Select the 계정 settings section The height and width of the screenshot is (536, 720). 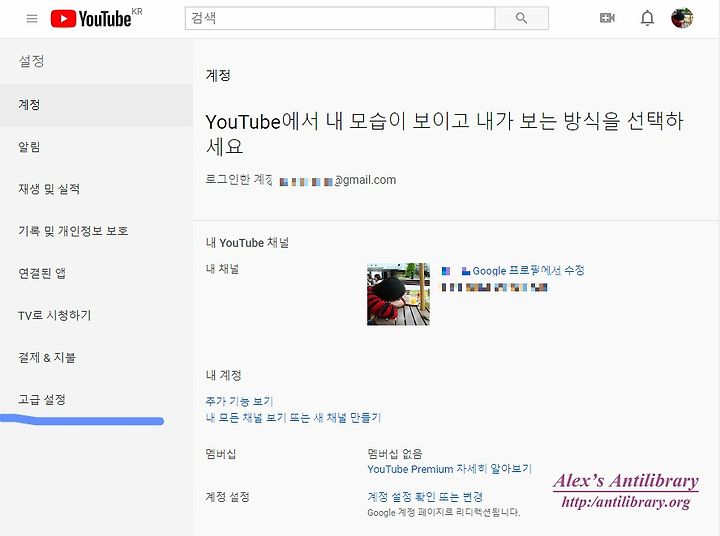tap(96, 105)
